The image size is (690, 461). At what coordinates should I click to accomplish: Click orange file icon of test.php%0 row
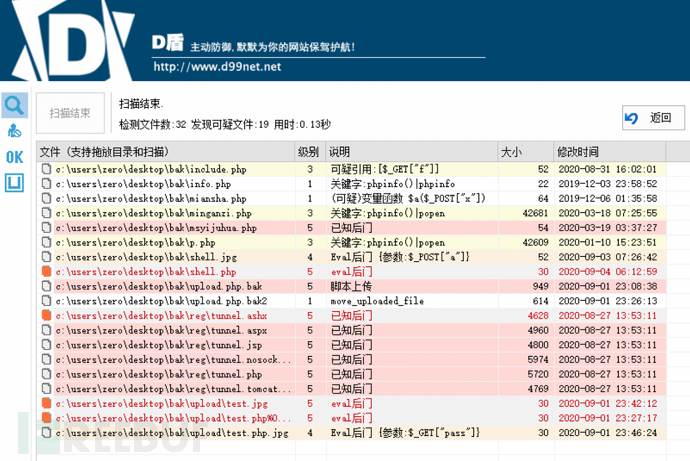coord(46,418)
